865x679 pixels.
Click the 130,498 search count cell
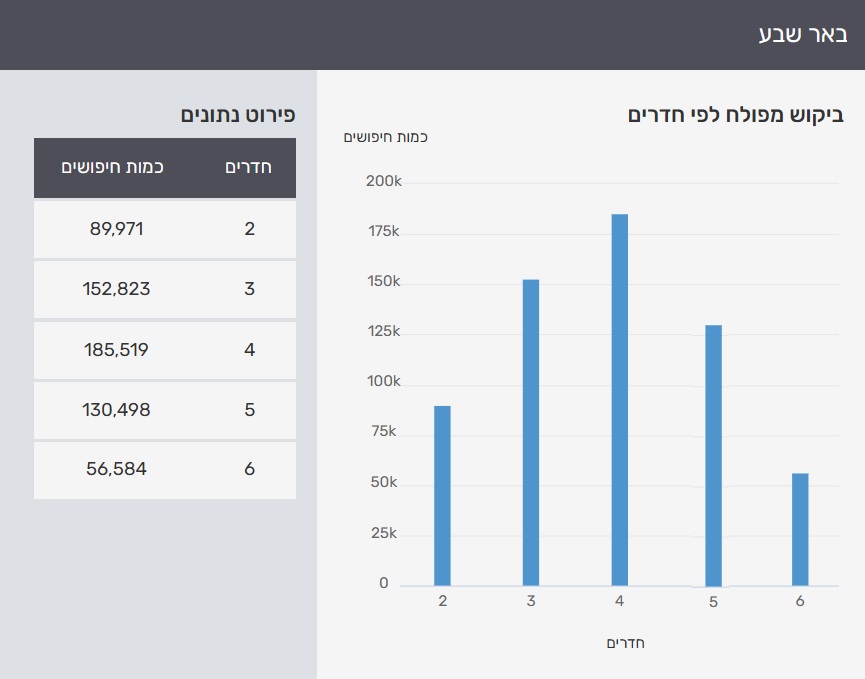click(x=117, y=410)
